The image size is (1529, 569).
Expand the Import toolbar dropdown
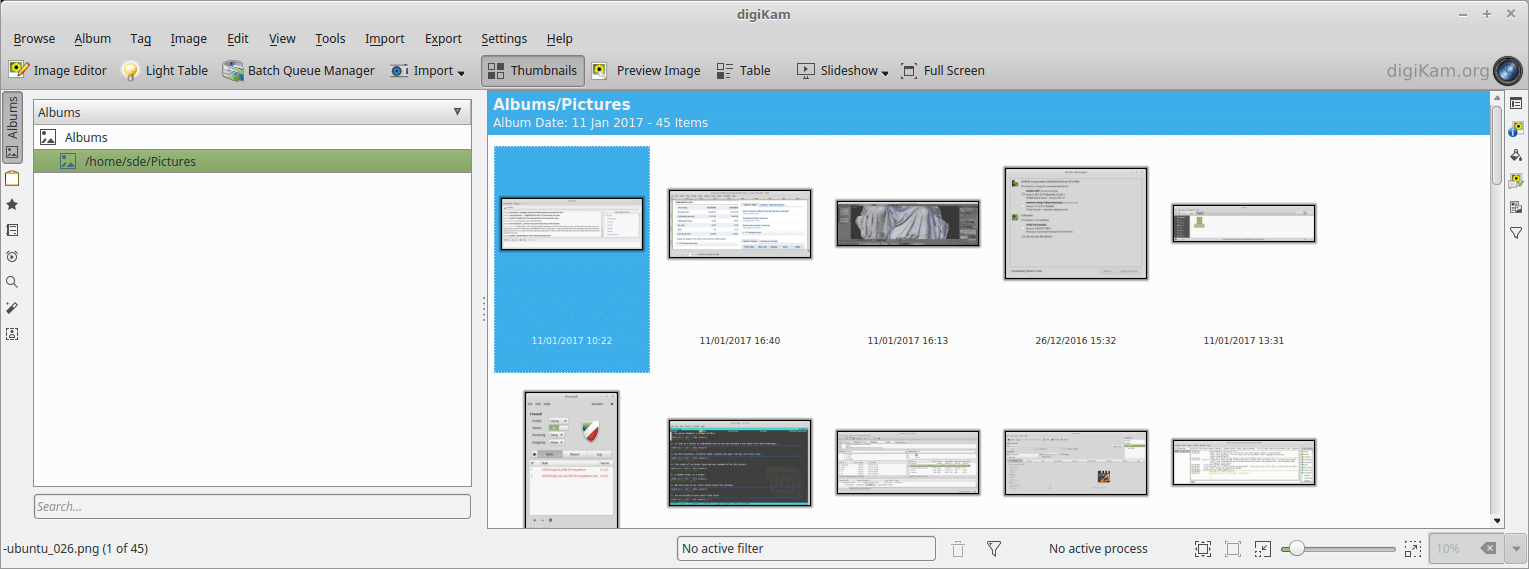[x=460, y=72]
